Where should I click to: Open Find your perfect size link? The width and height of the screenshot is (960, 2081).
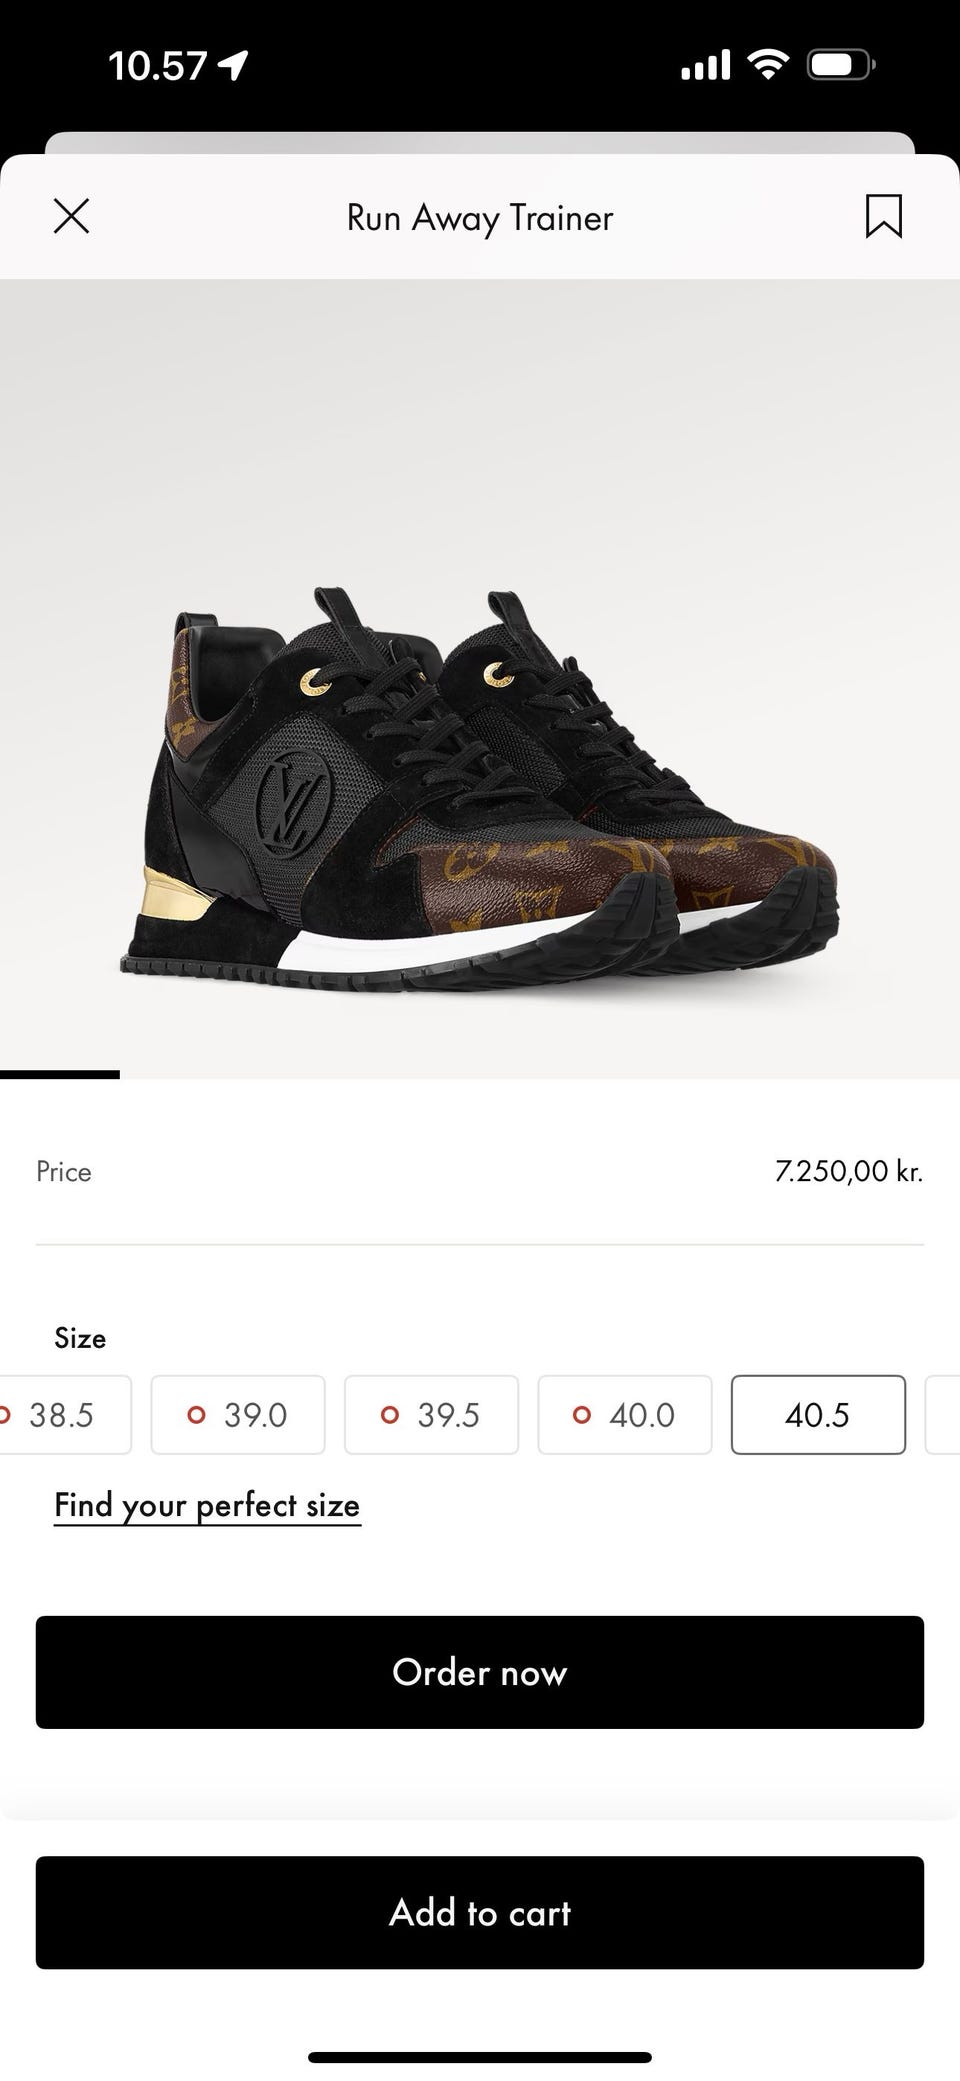point(207,1505)
